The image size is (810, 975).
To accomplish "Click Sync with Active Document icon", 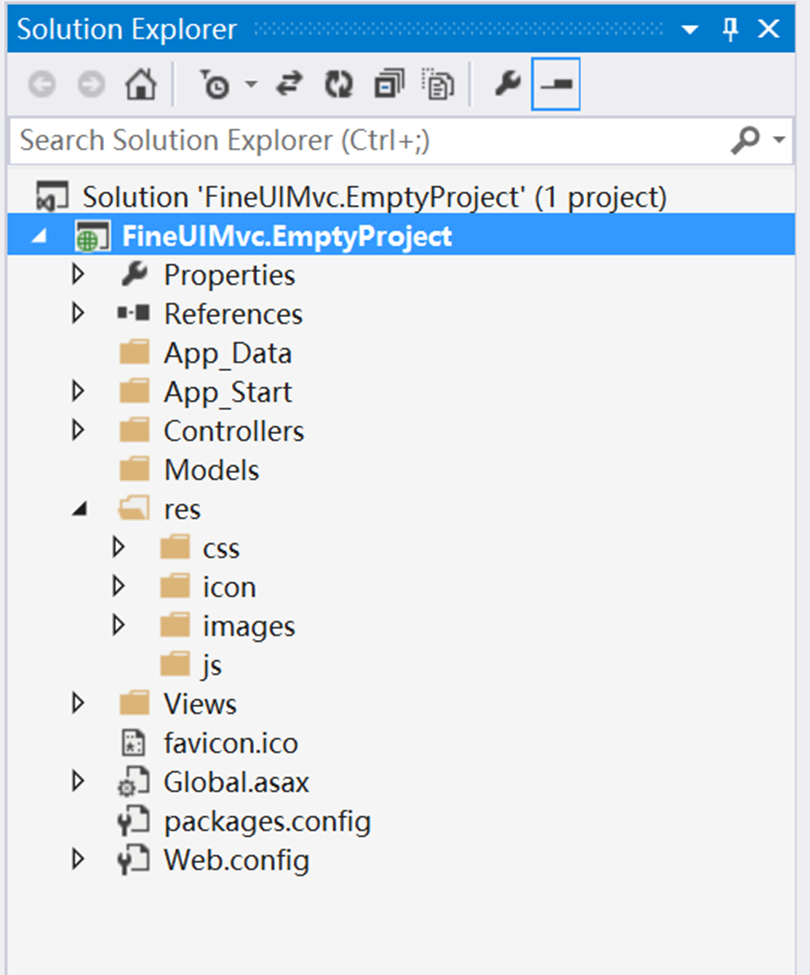I will (x=289, y=84).
